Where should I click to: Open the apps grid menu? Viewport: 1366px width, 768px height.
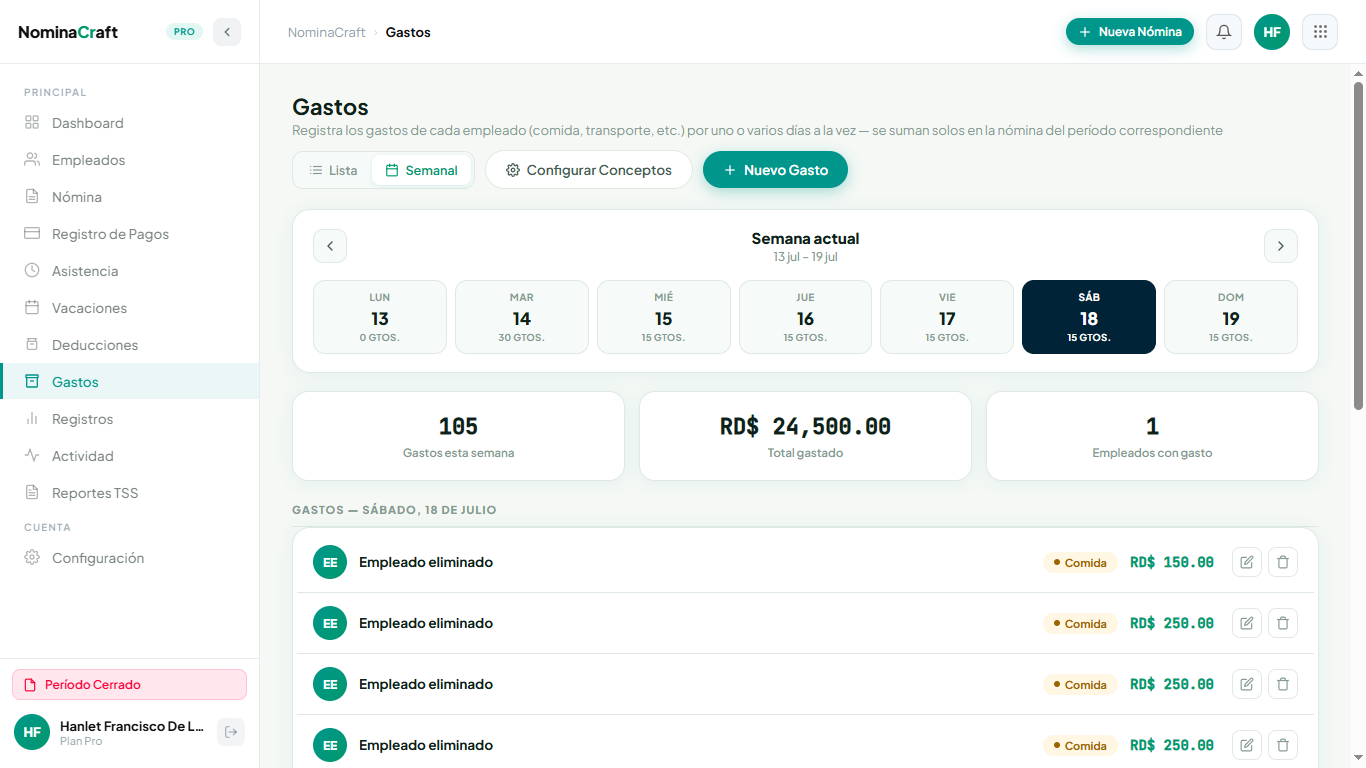click(1320, 32)
